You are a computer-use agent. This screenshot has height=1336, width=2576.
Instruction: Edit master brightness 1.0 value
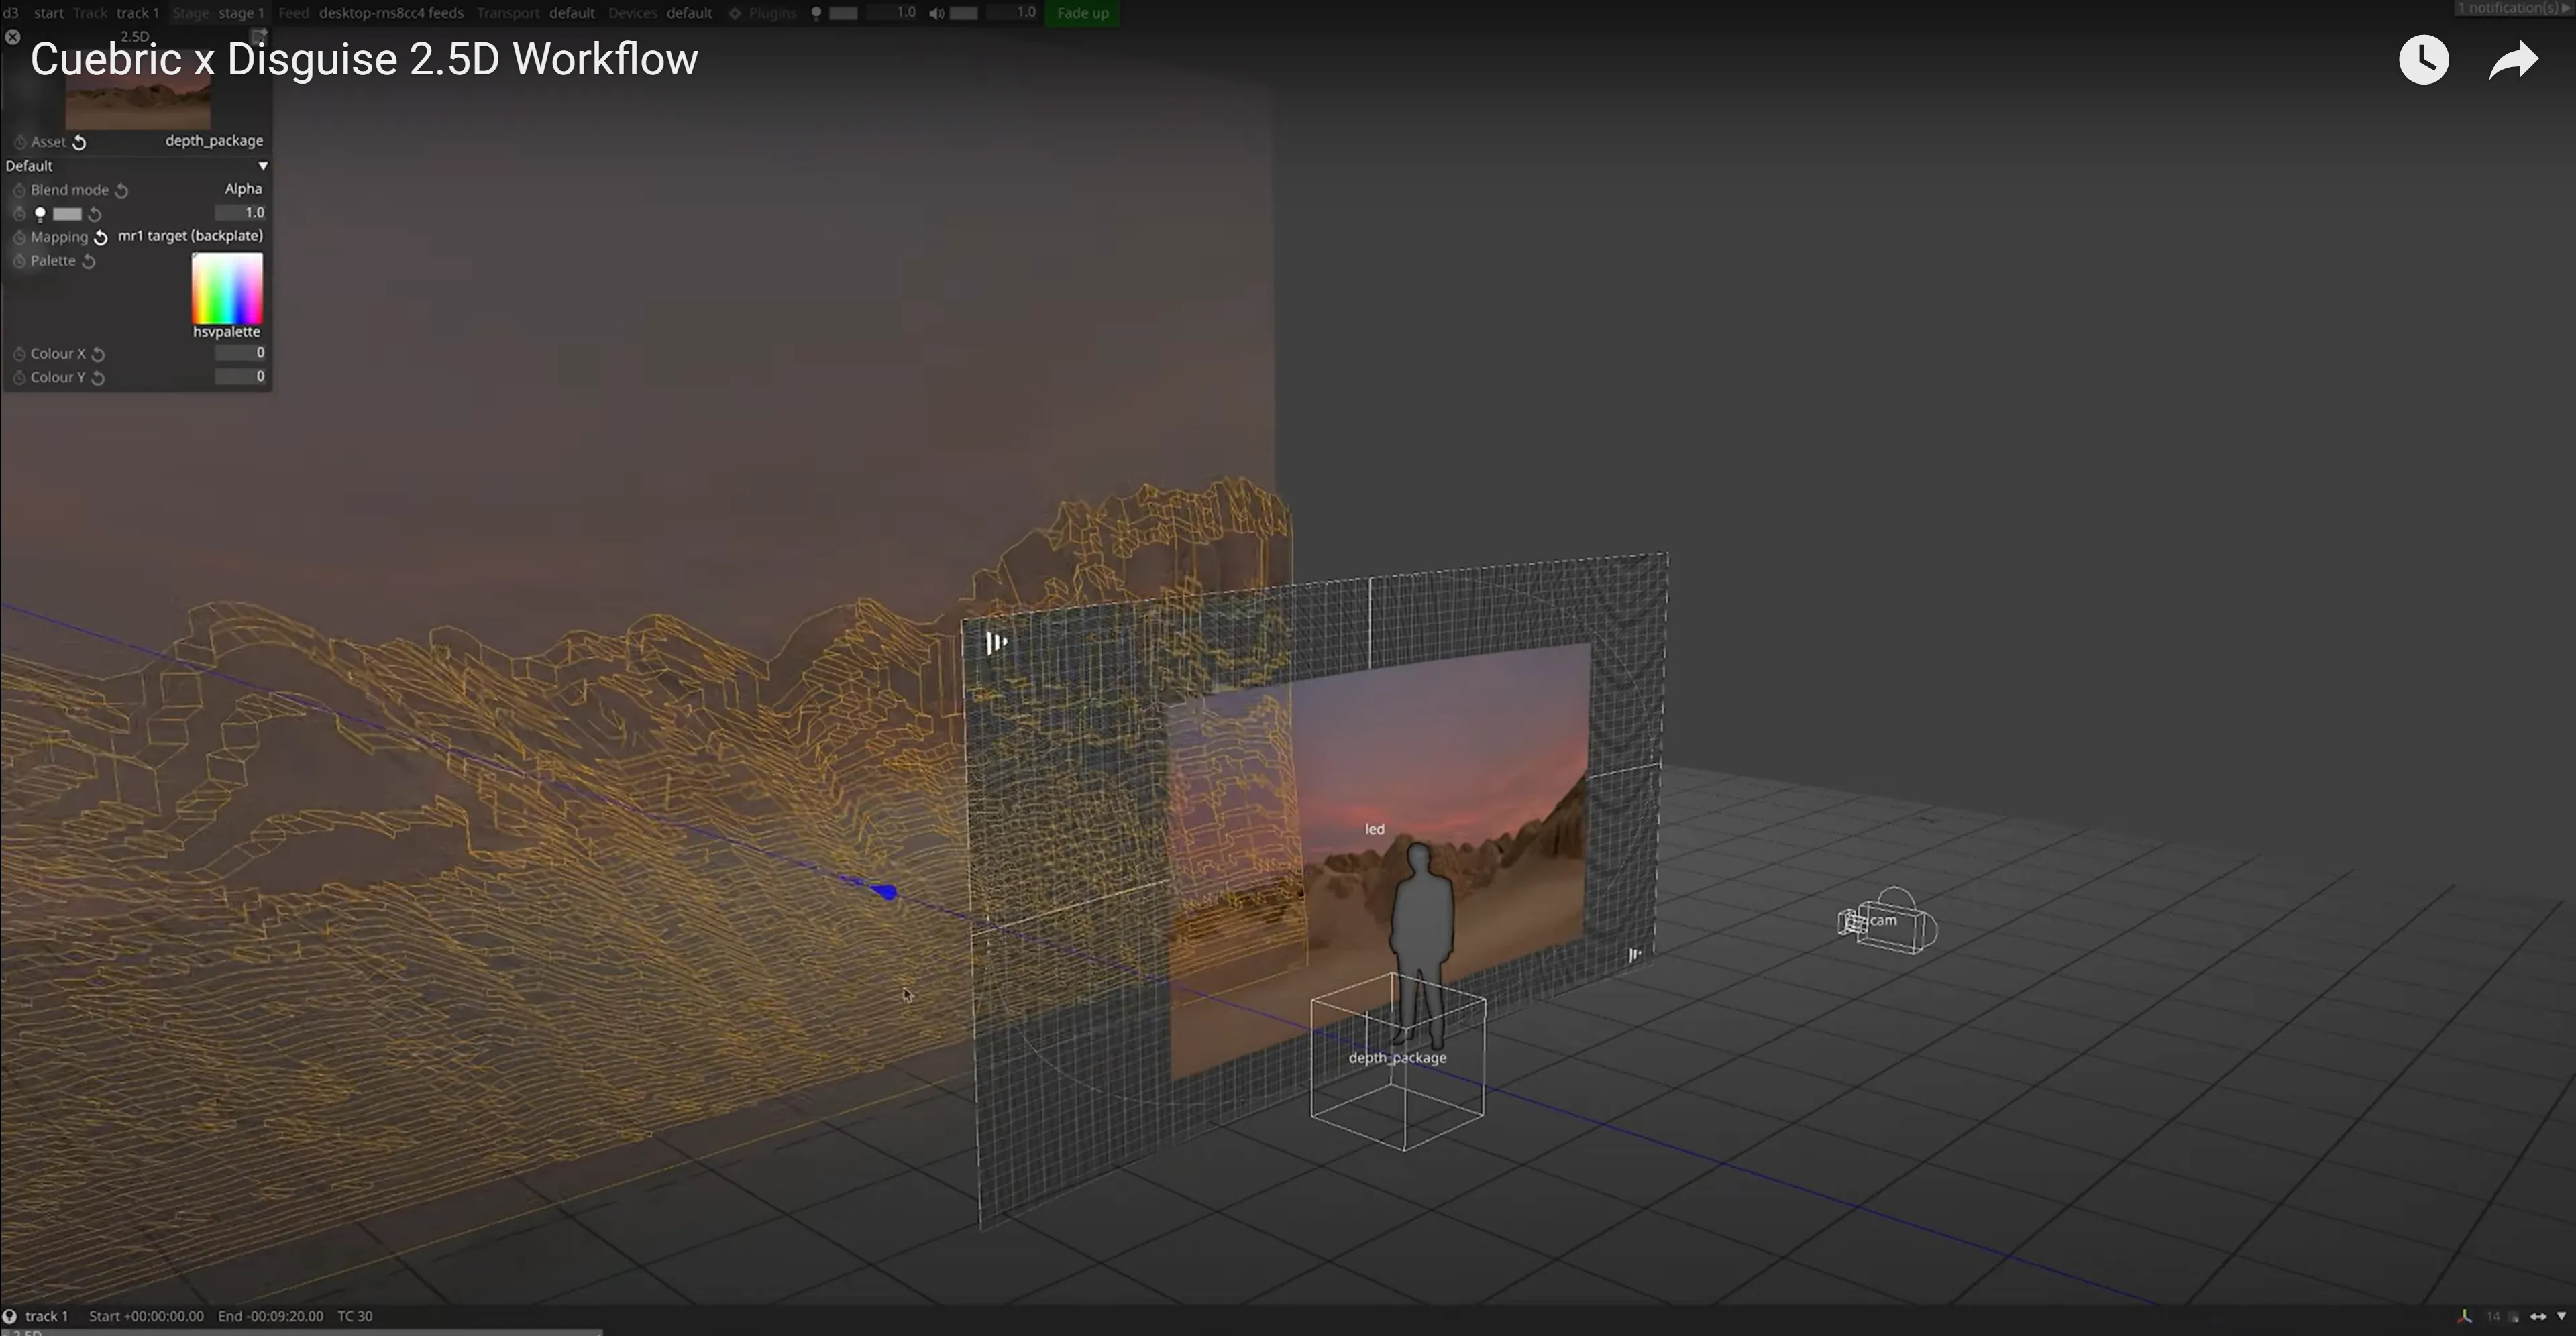point(892,13)
